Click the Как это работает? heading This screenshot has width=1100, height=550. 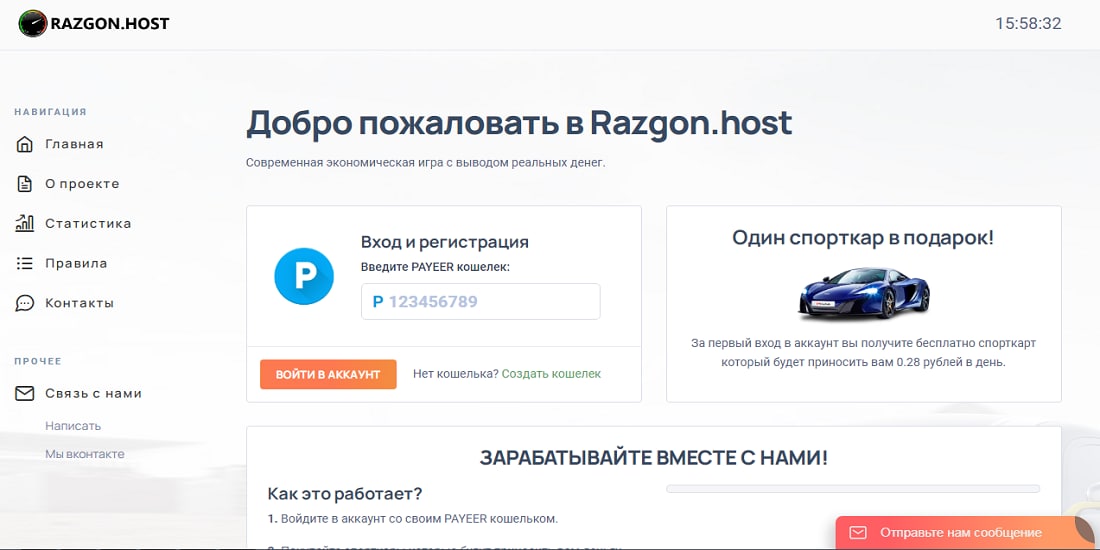pyautogui.click(x=345, y=494)
